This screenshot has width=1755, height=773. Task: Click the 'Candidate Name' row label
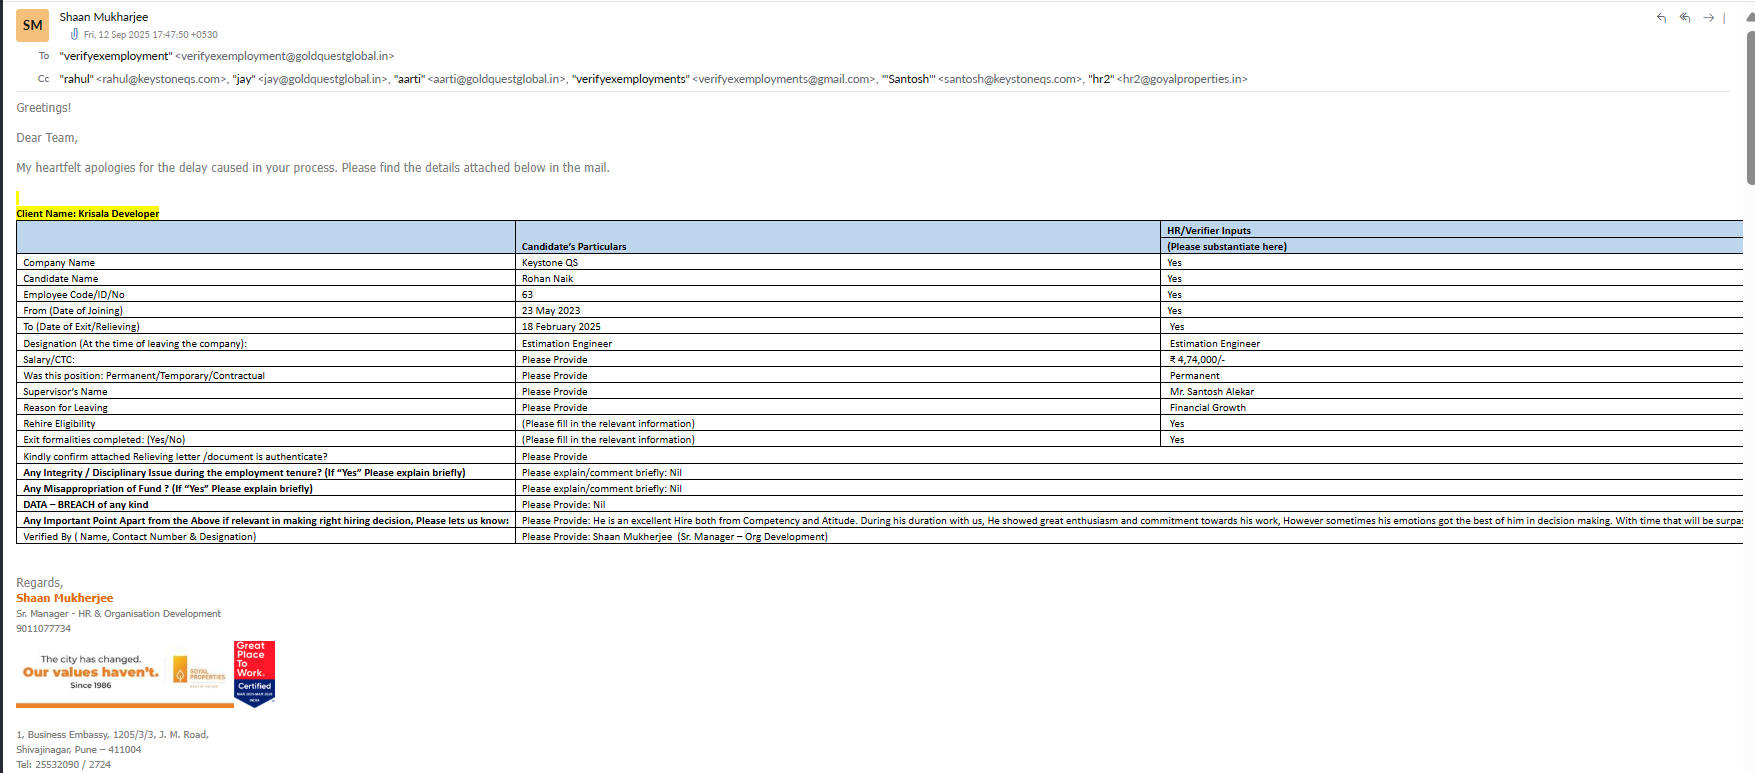click(x=61, y=278)
